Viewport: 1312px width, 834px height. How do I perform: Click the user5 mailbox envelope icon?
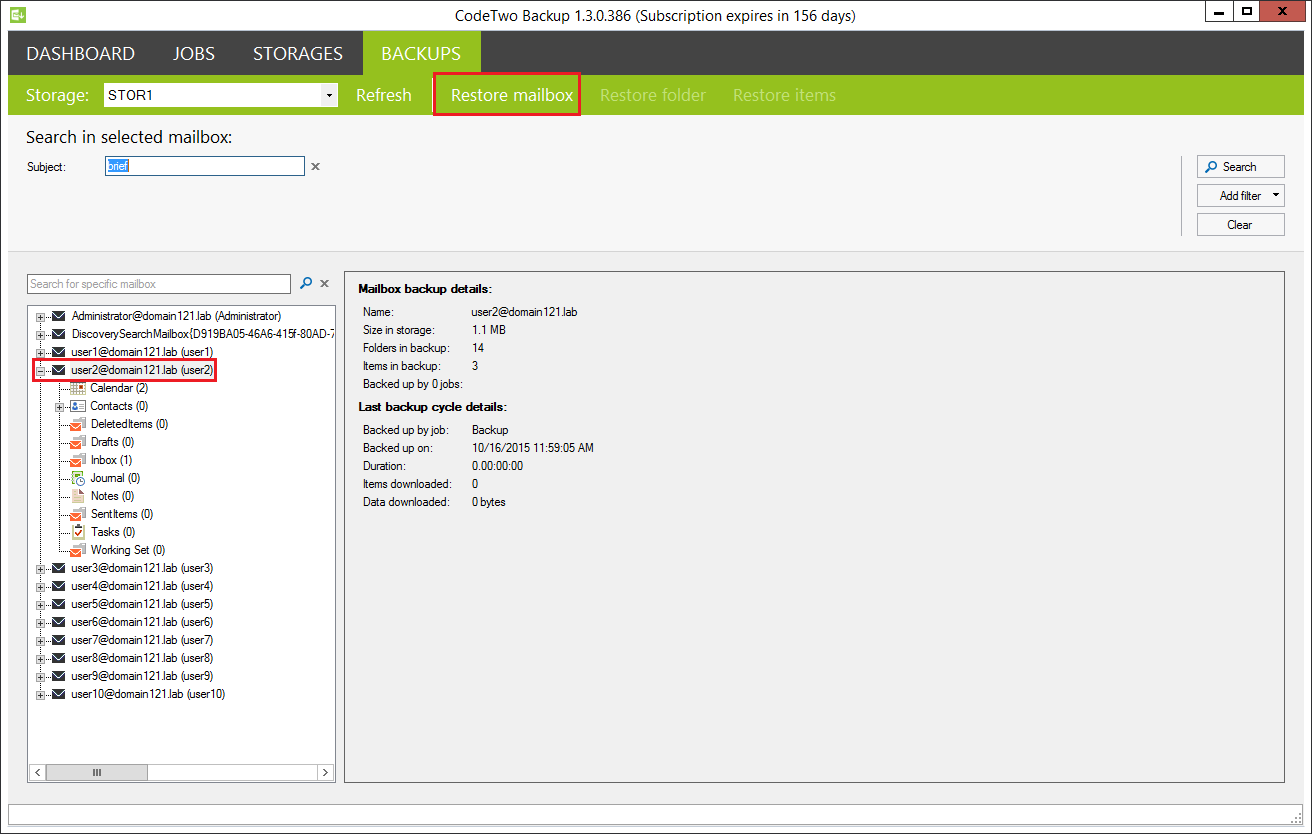[x=59, y=604]
